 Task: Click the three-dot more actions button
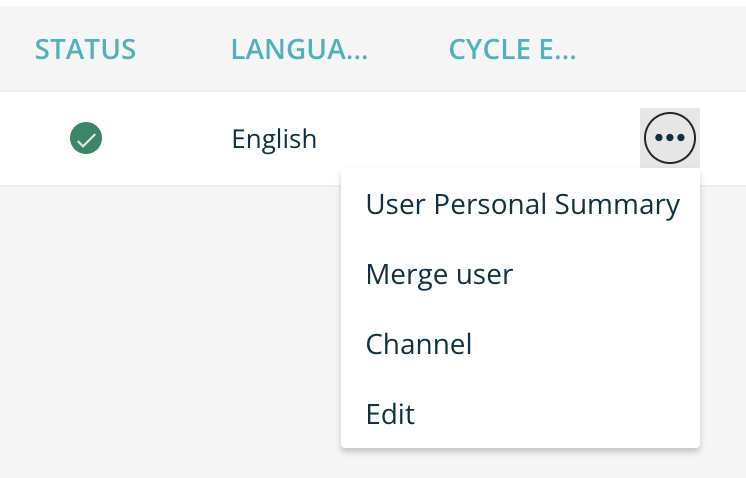(x=669, y=138)
